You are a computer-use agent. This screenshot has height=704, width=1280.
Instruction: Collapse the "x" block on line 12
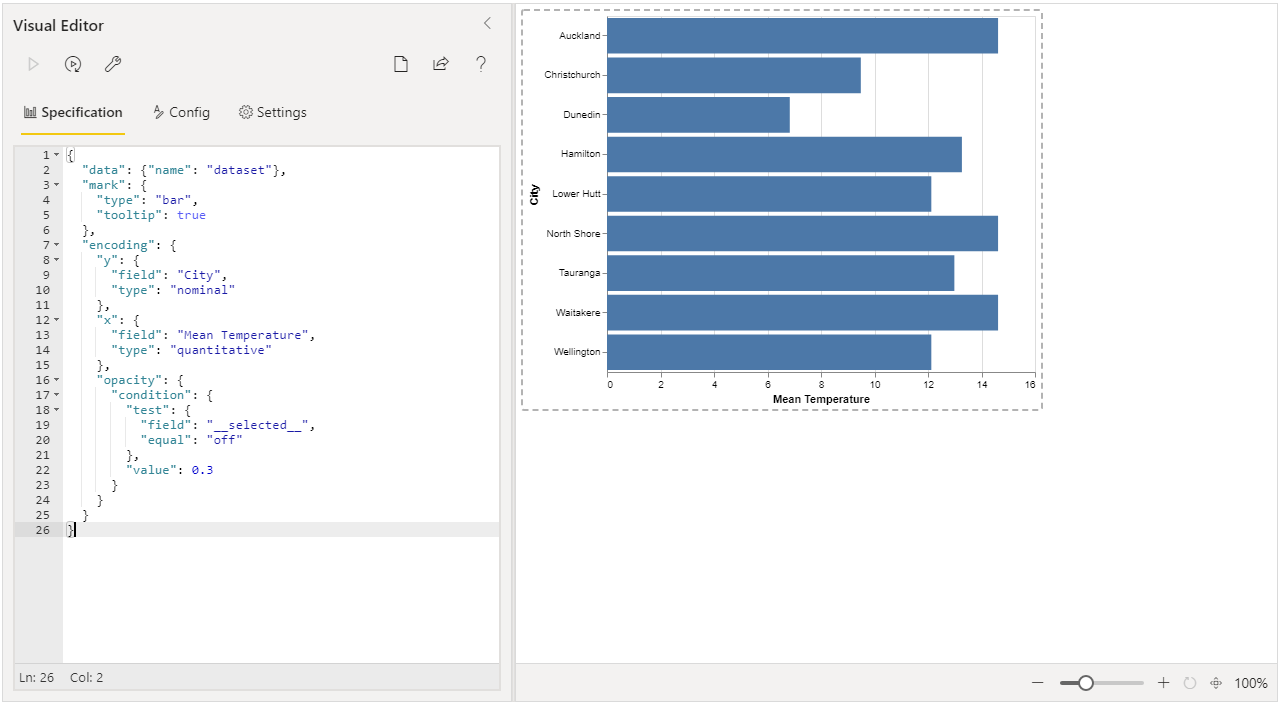pos(56,320)
